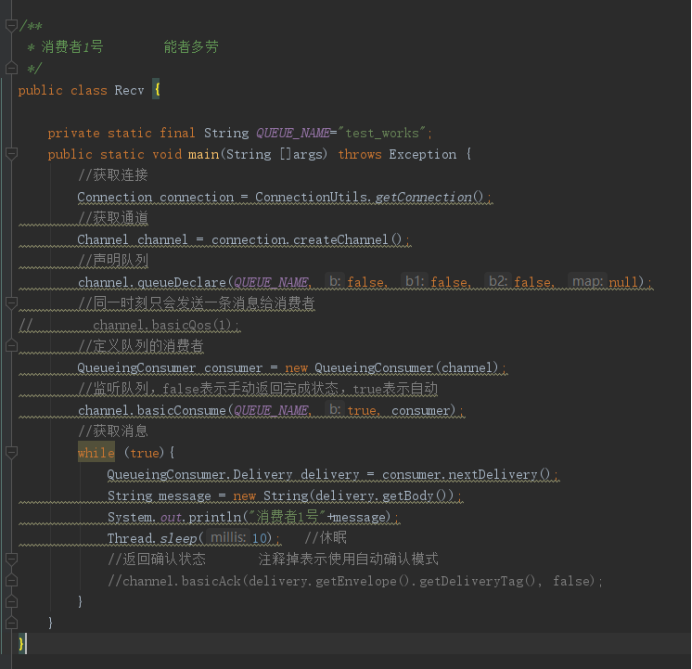The image size is (692, 669).
Task: Click QueueingConsumer.Delivery type name
Action: 199,474
